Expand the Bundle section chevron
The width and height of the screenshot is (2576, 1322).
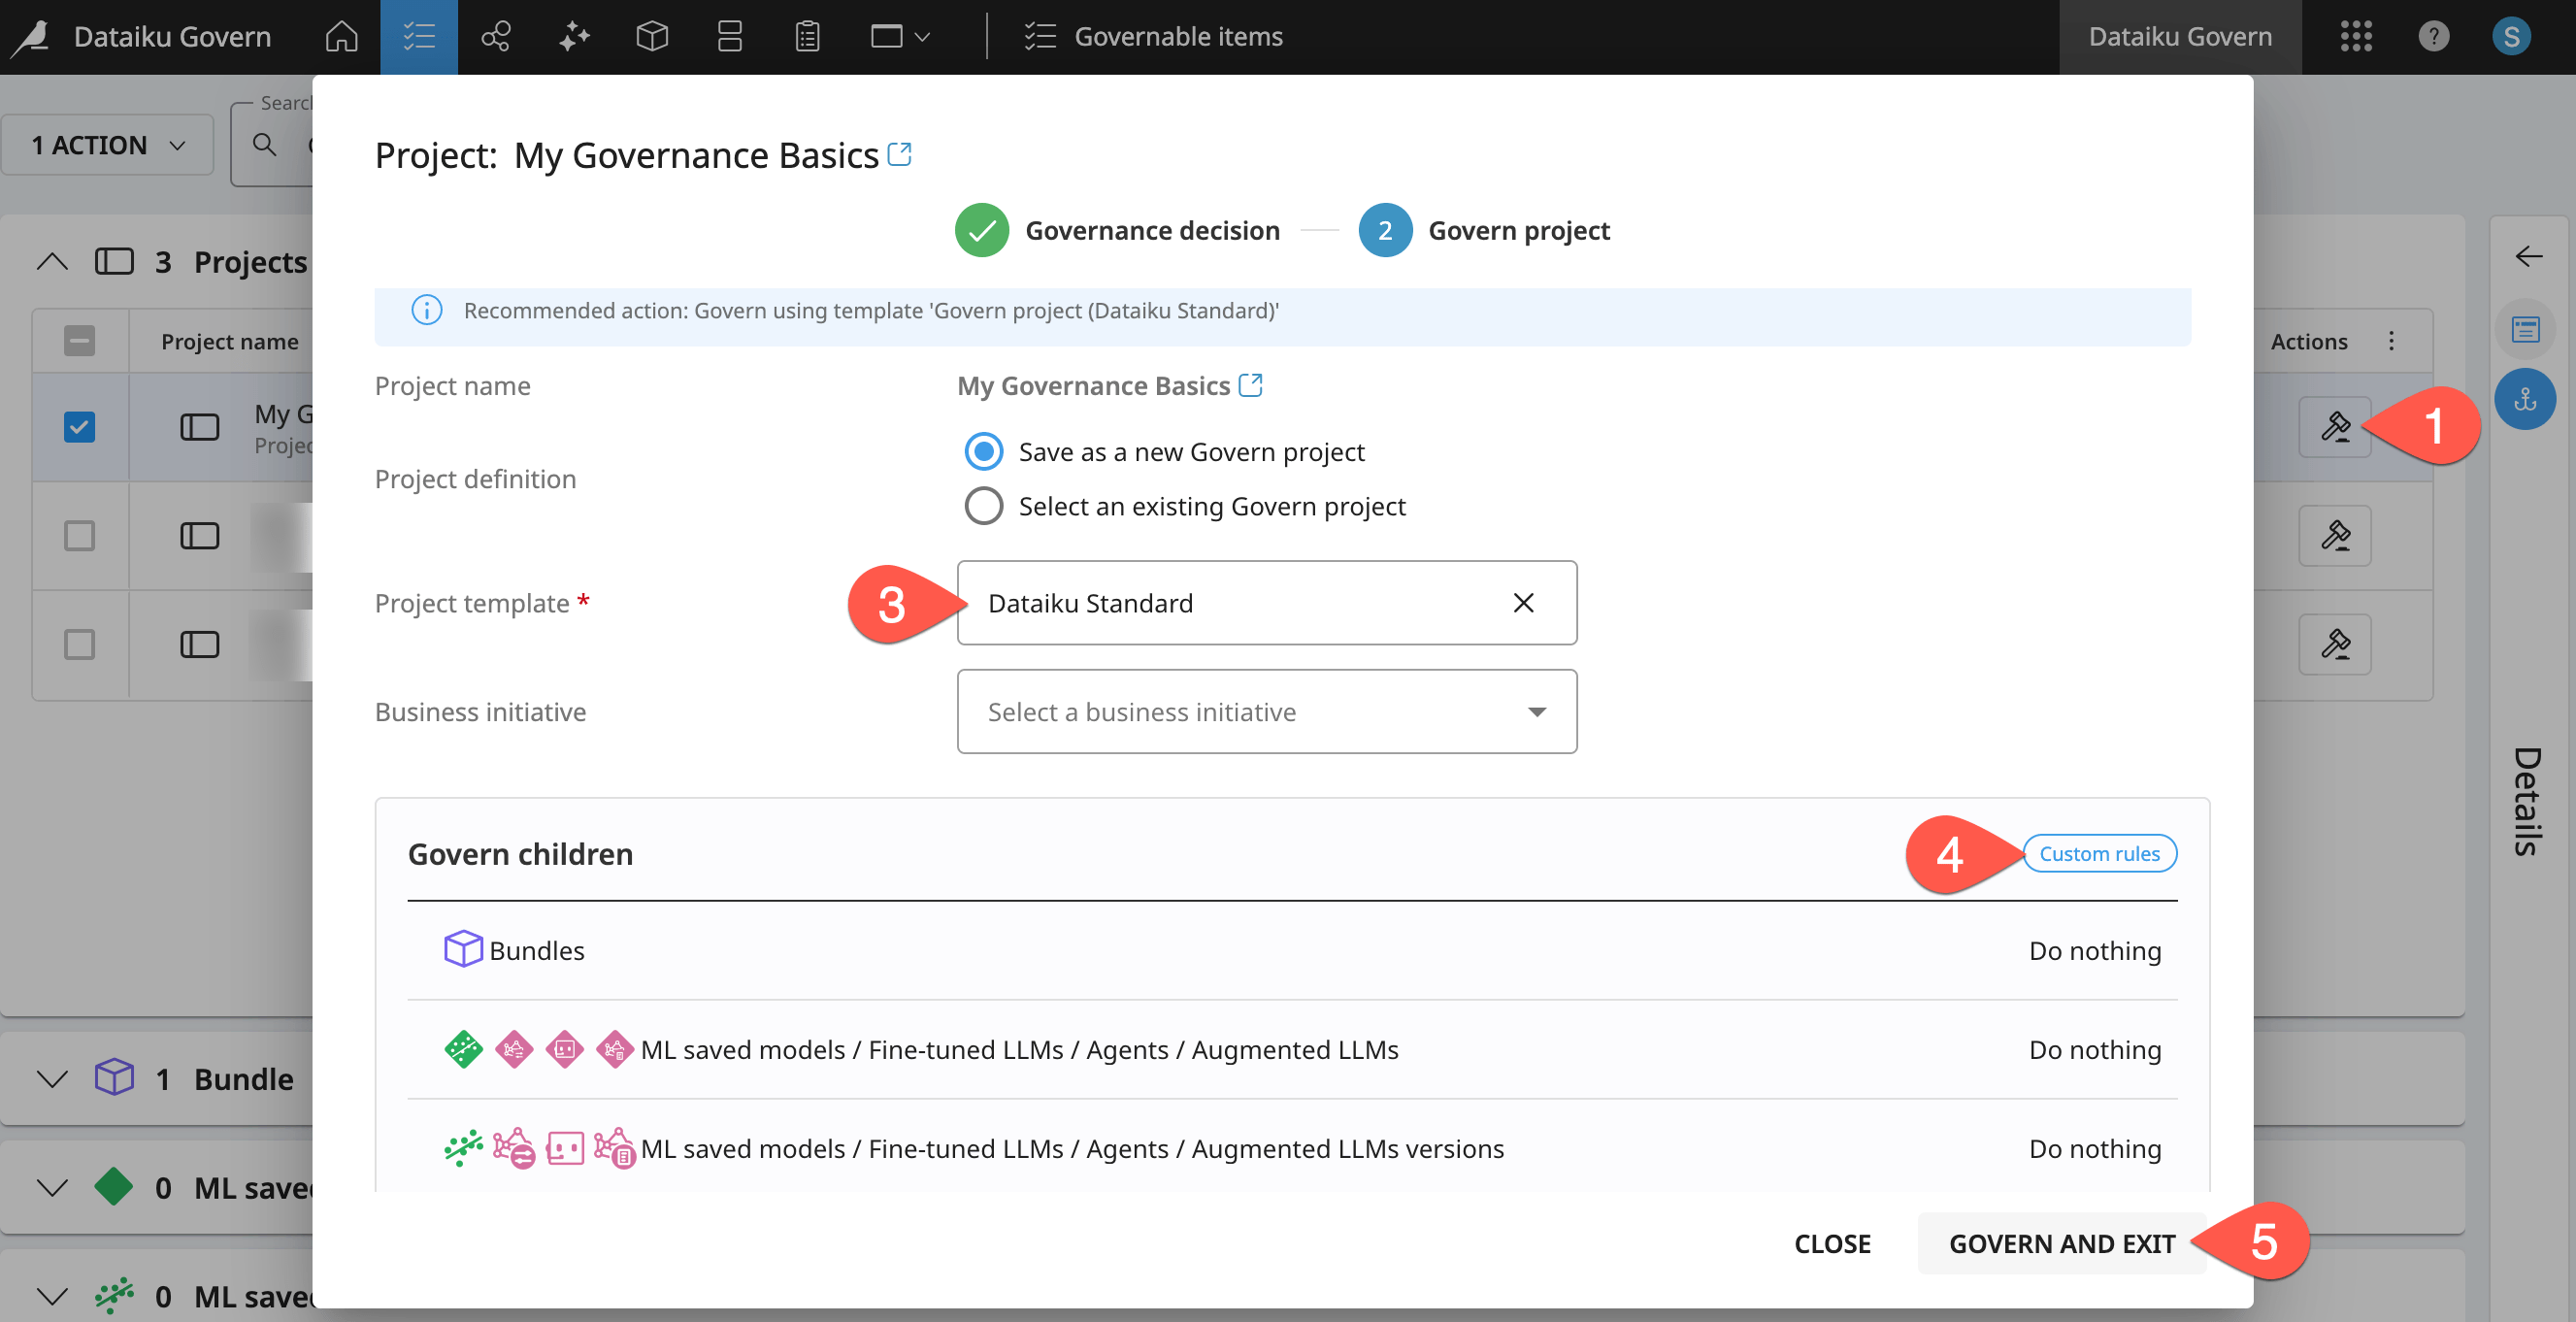click(52, 1079)
